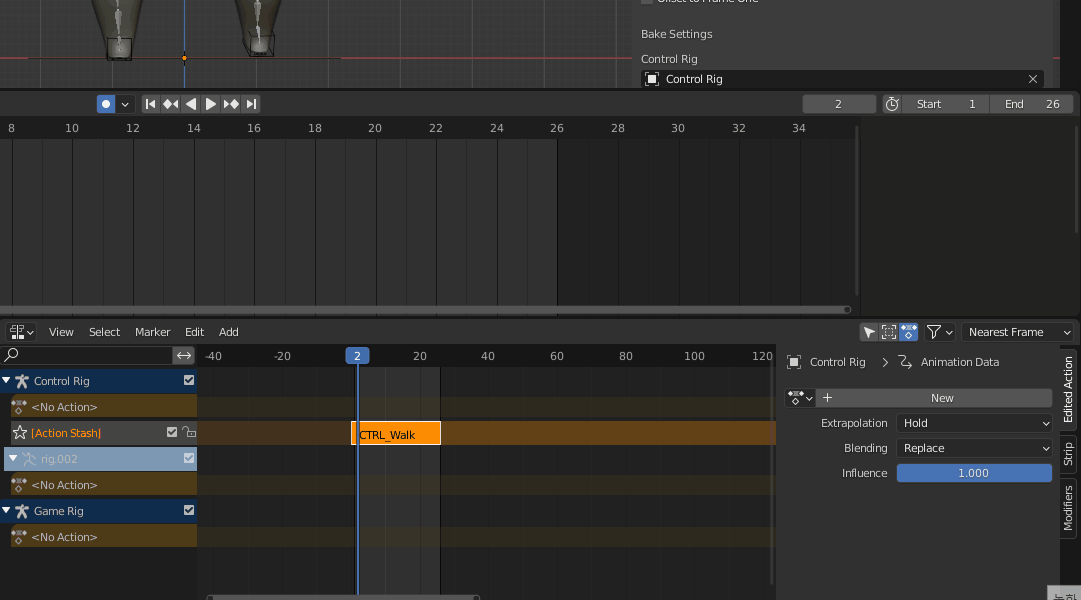Open the Extrapolation Hold dropdown
Viewport: 1081px width, 600px height.
(974, 423)
